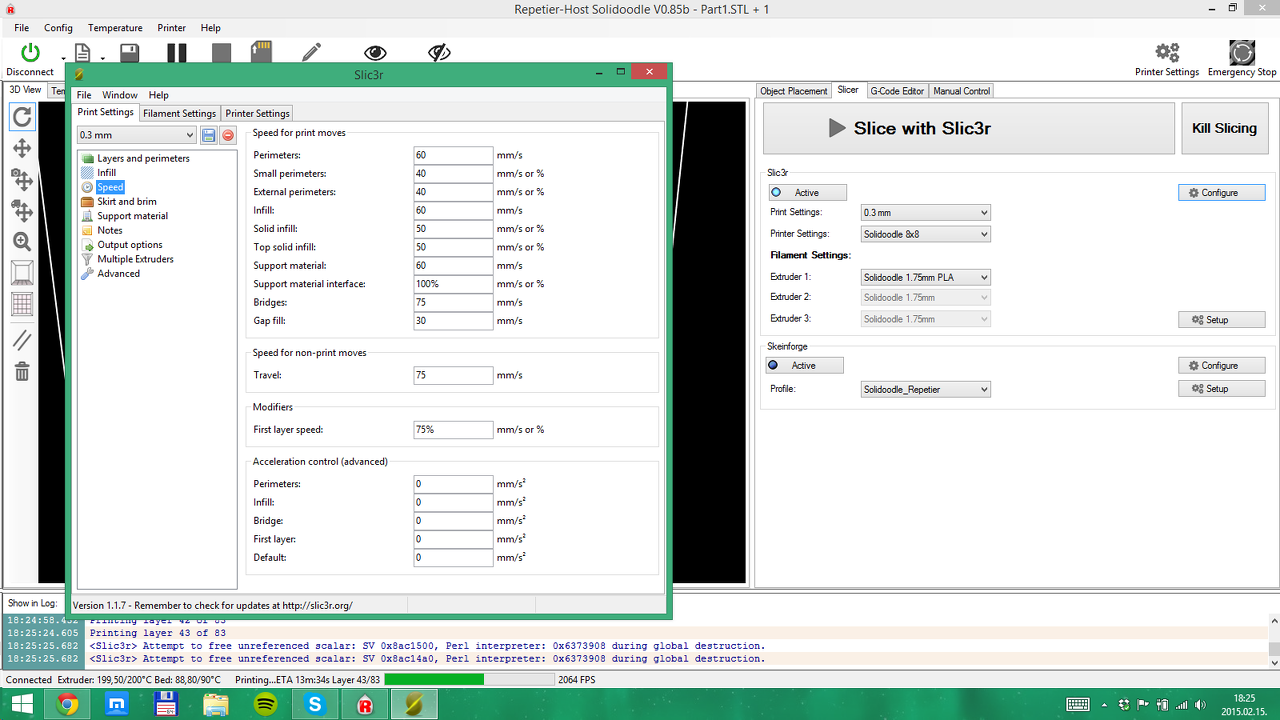1280x720 pixels.
Task: Open Repetier-Host Config menu
Action: [58, 28]
